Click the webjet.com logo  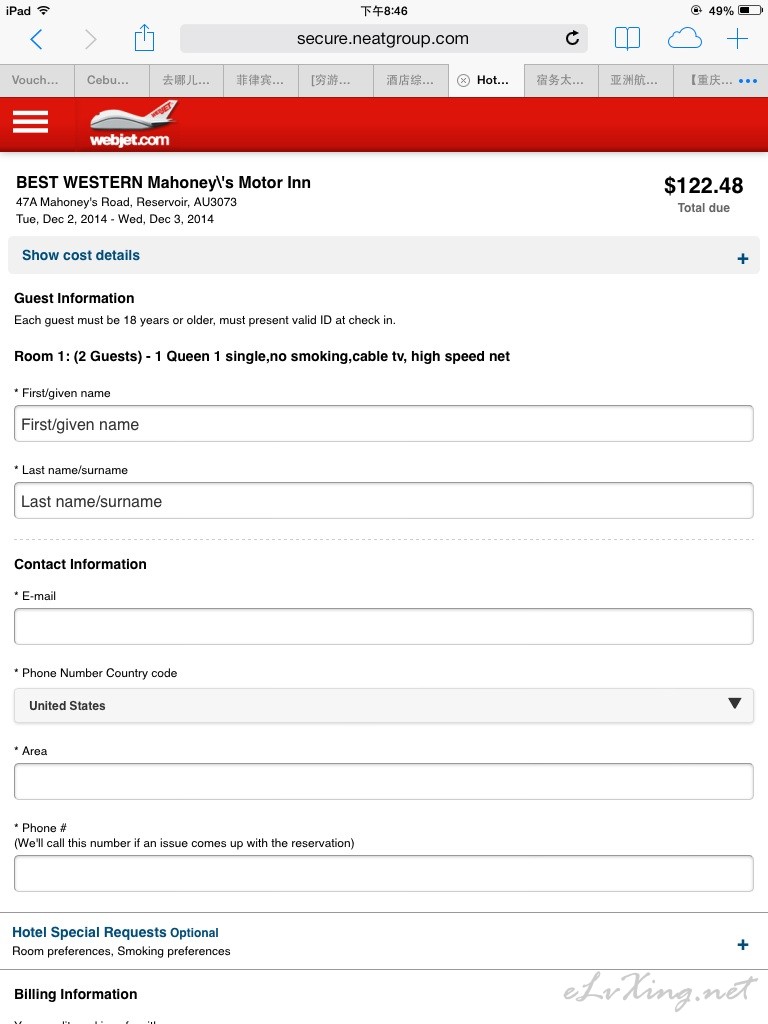[x=133, y=124]
